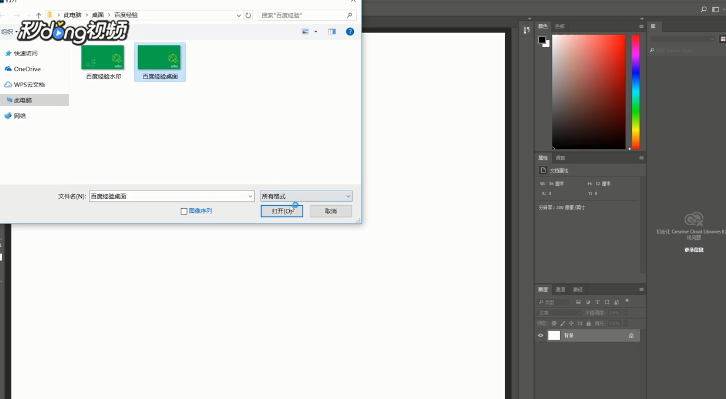Filter layers by pixel layer icon
Image resolution: width=726 pixels, height=399 pixels.
[x=578, y=302]
